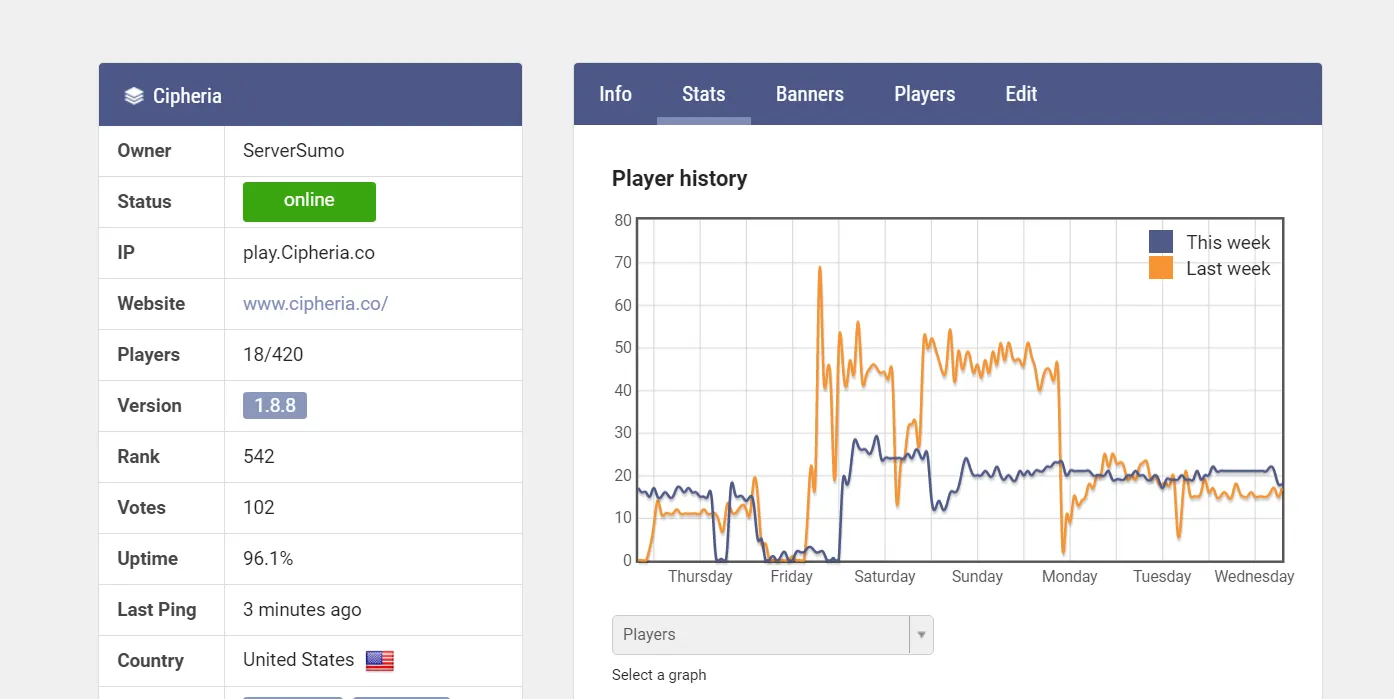Click the Version row label
This screenshot has width=1394, height=699.
[149, 406]
